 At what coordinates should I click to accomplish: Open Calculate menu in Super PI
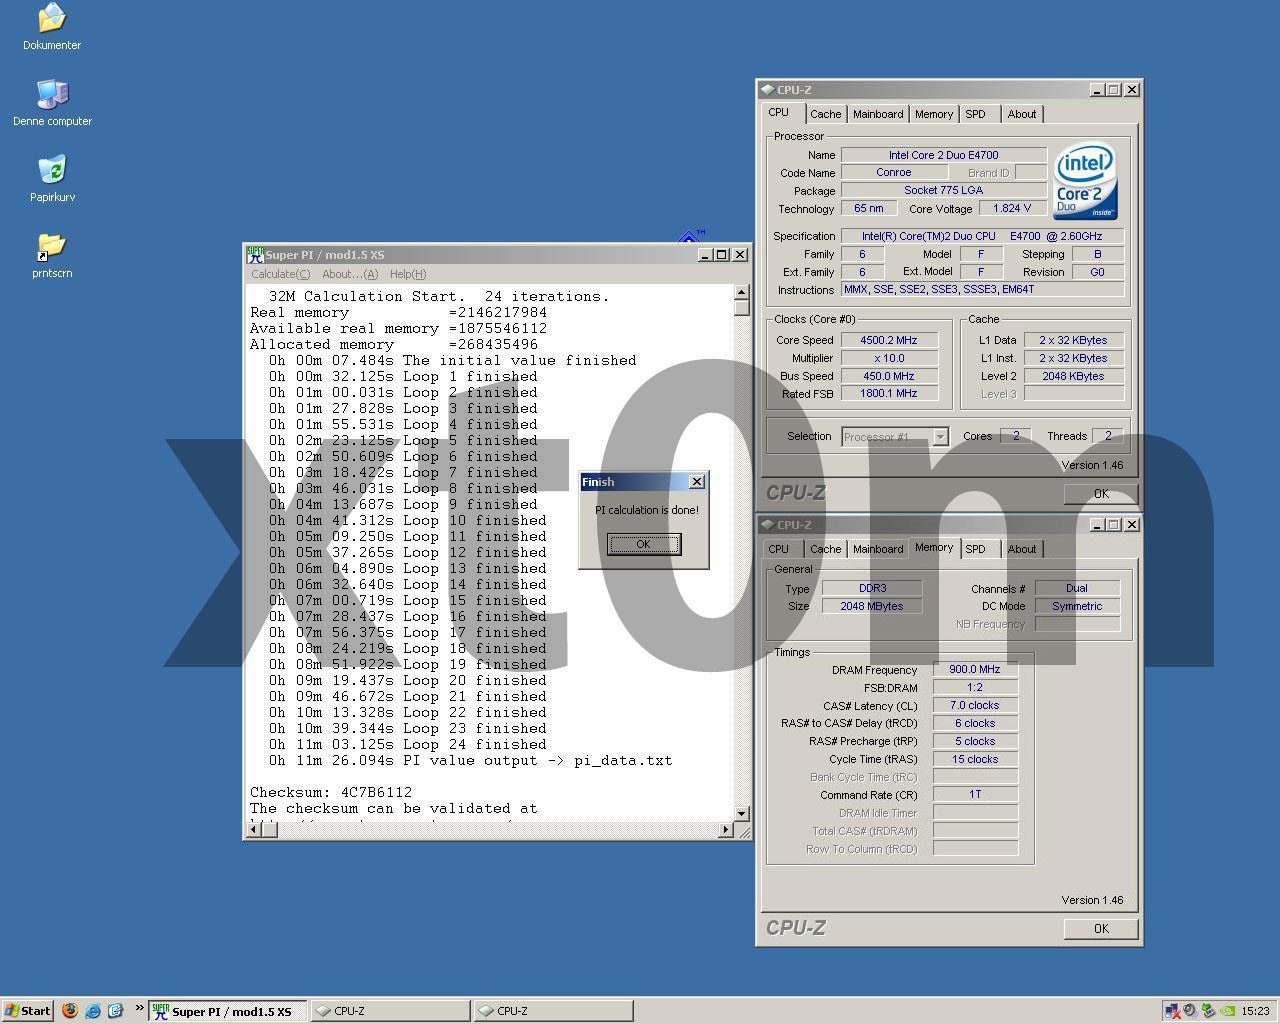point(280,274)
